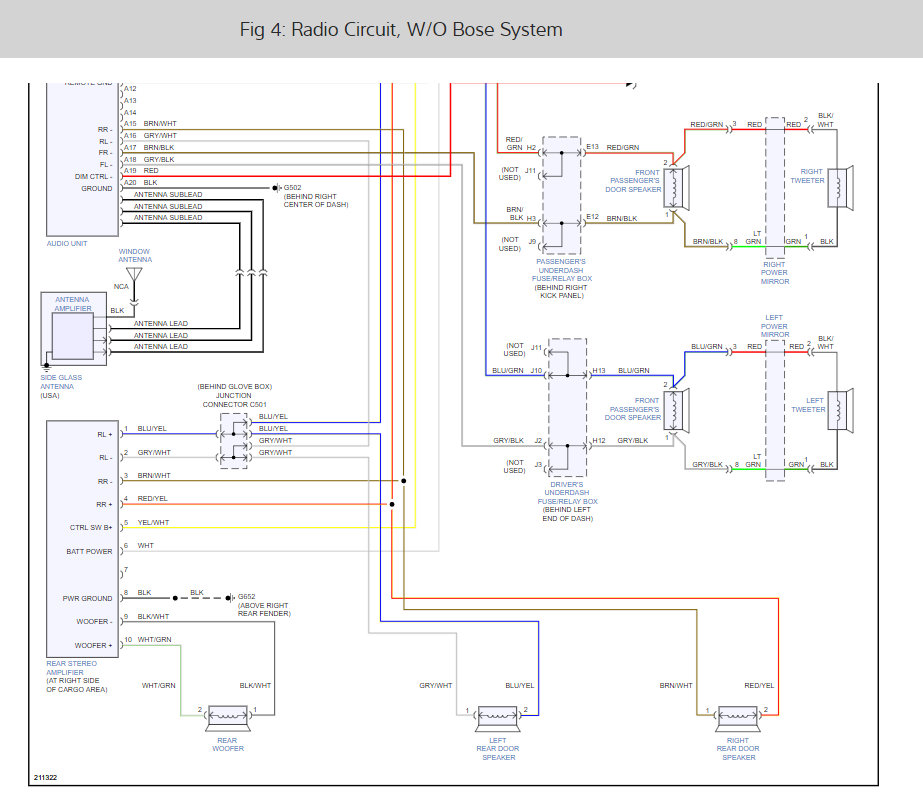Click the G502 ground point symbol

point(276,188)
